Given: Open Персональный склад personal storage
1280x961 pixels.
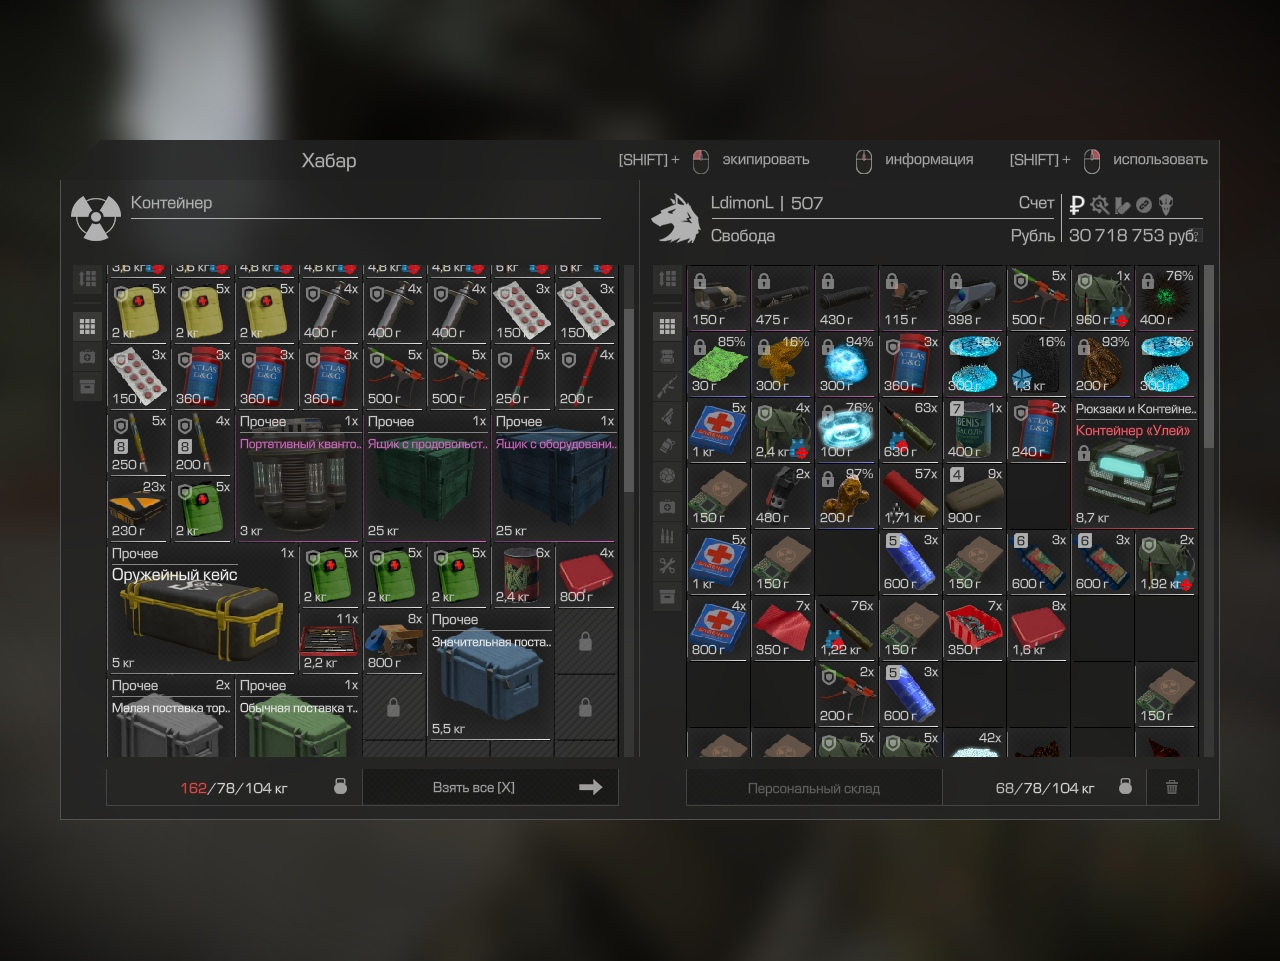Looking at the screenshot, I should (x=814, y=788).
